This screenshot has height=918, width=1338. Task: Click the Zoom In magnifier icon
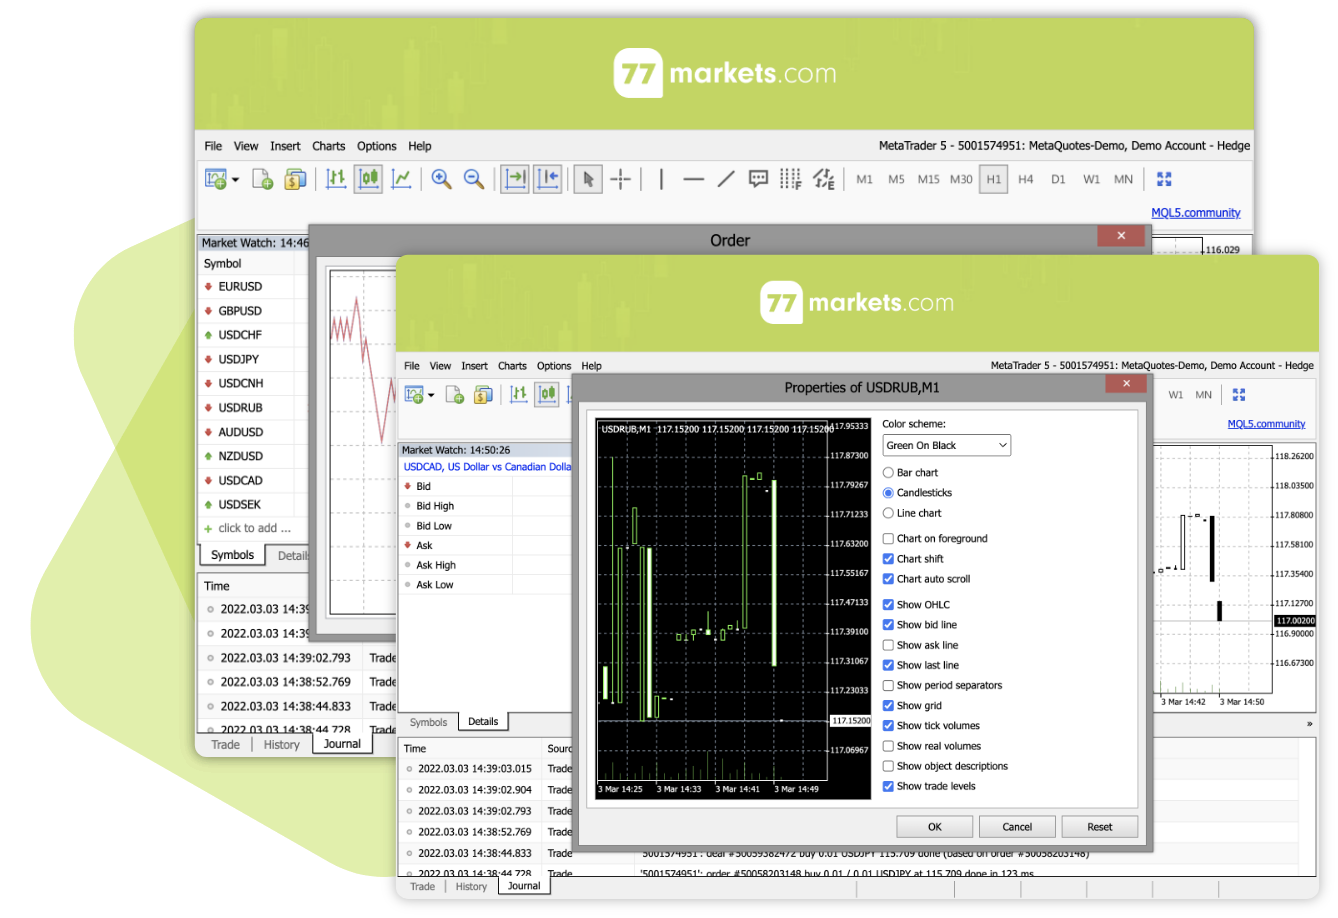tap(441, 179)
